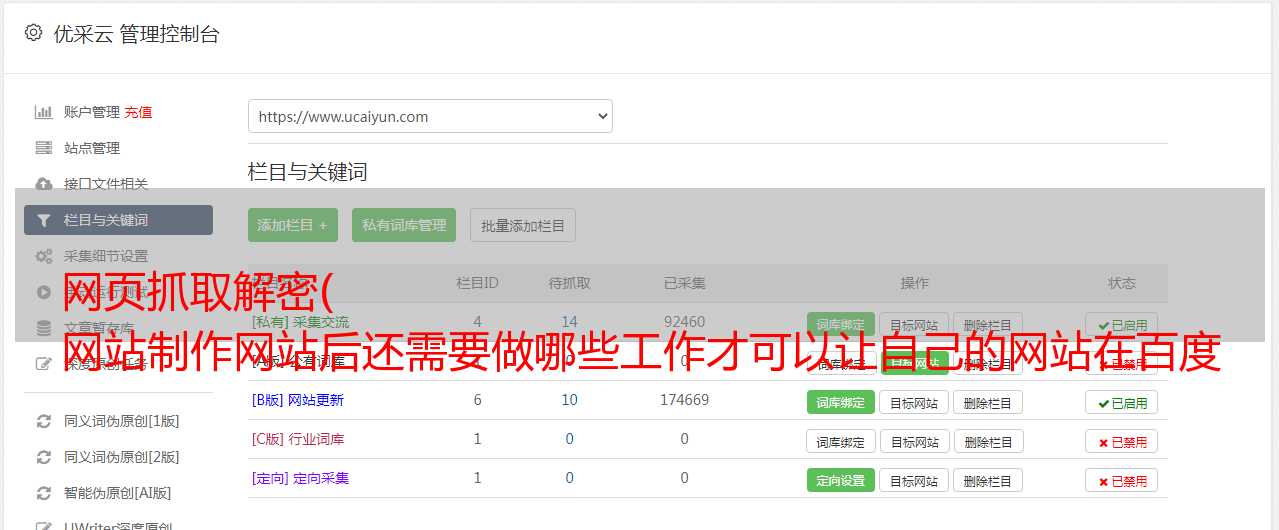Click 删除栏目 in the 行业词库 row

tap(988, 441)
